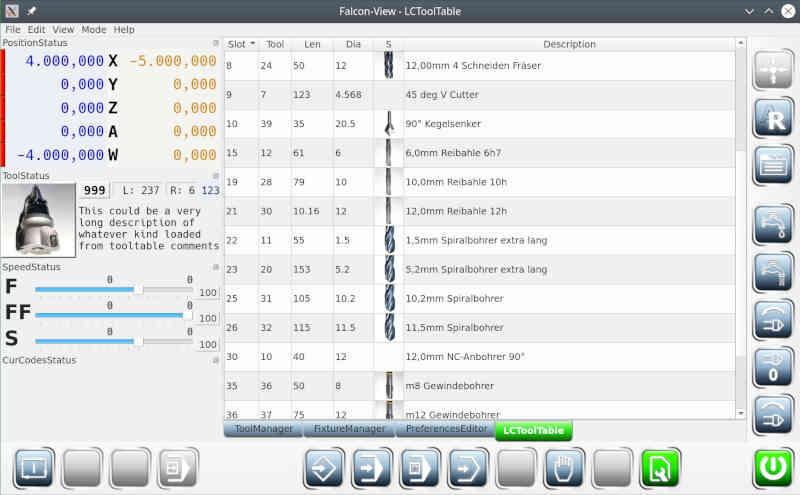Click the Tool column header
Viewport: 800px width, 495px height.
coord(275,44)
